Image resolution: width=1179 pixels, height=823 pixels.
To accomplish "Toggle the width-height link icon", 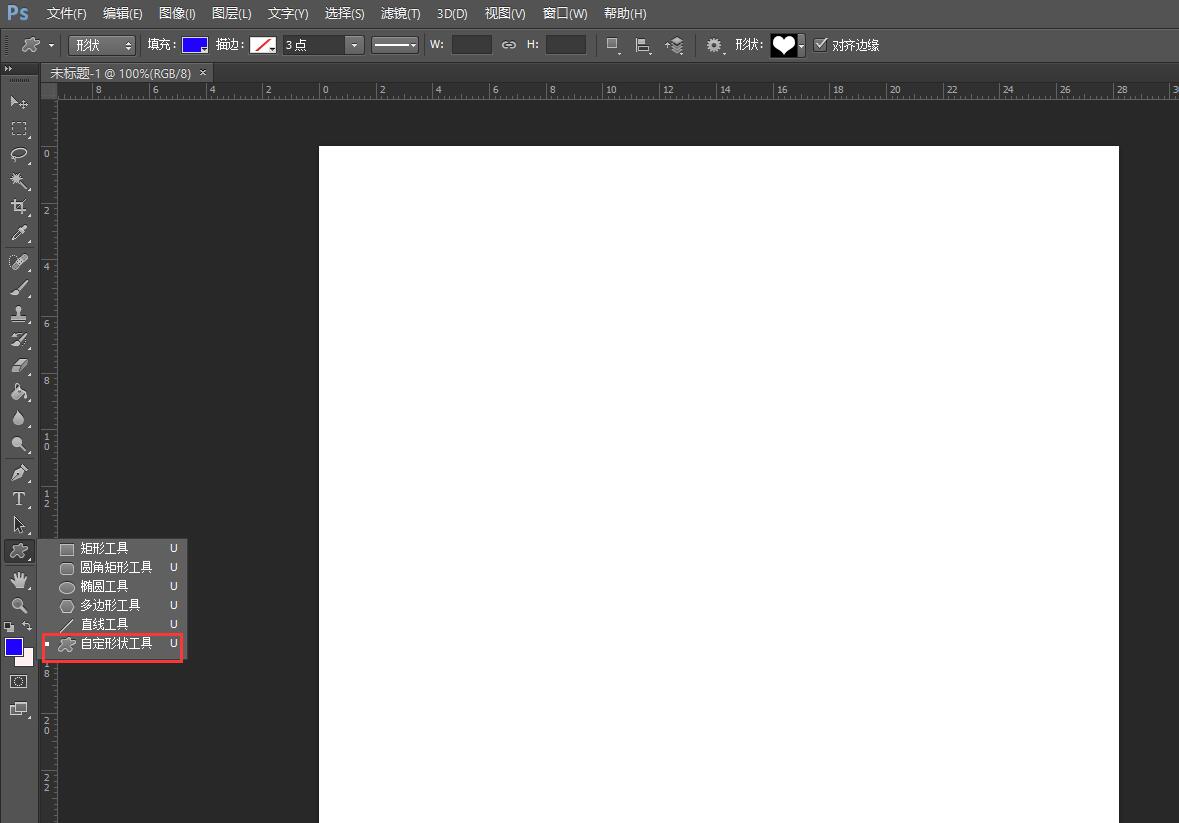I will tap(509, 45).
